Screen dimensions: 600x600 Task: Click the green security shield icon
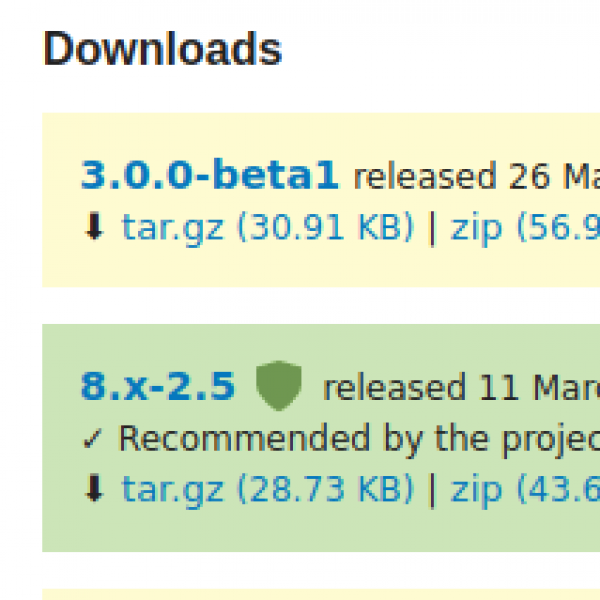pyautogui.click(x=279, y=387)
